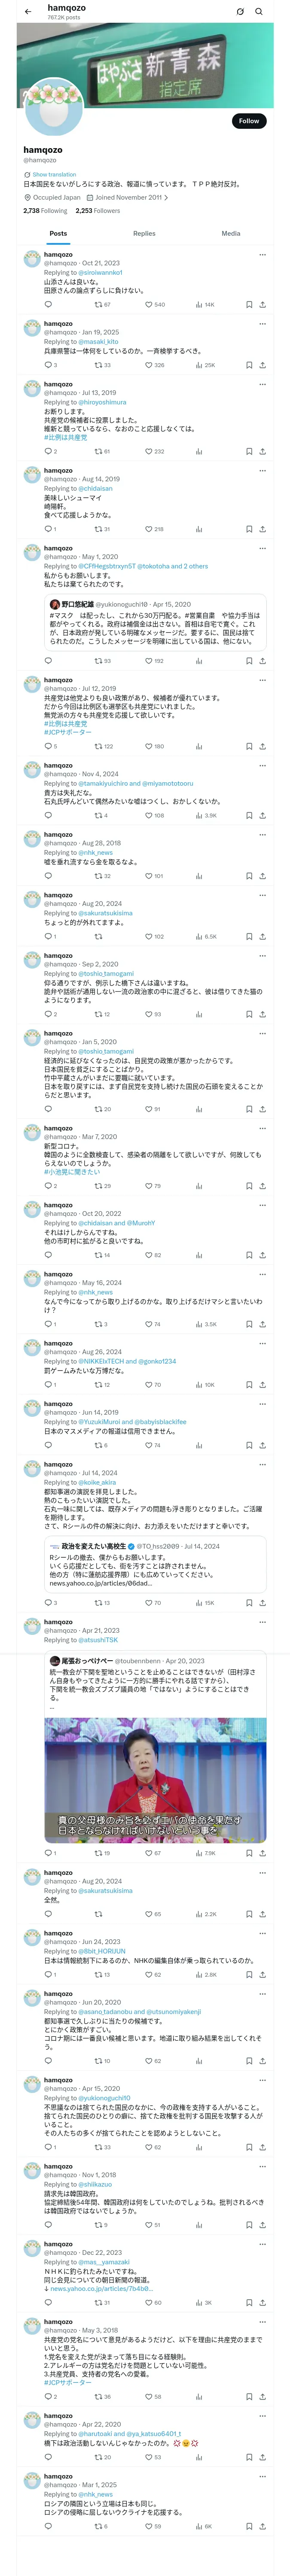The image size is (290, 2576).
Task: Bookmark the Oct 21, 2023 post
Action: pyautogui.click(x=249, y=305)
